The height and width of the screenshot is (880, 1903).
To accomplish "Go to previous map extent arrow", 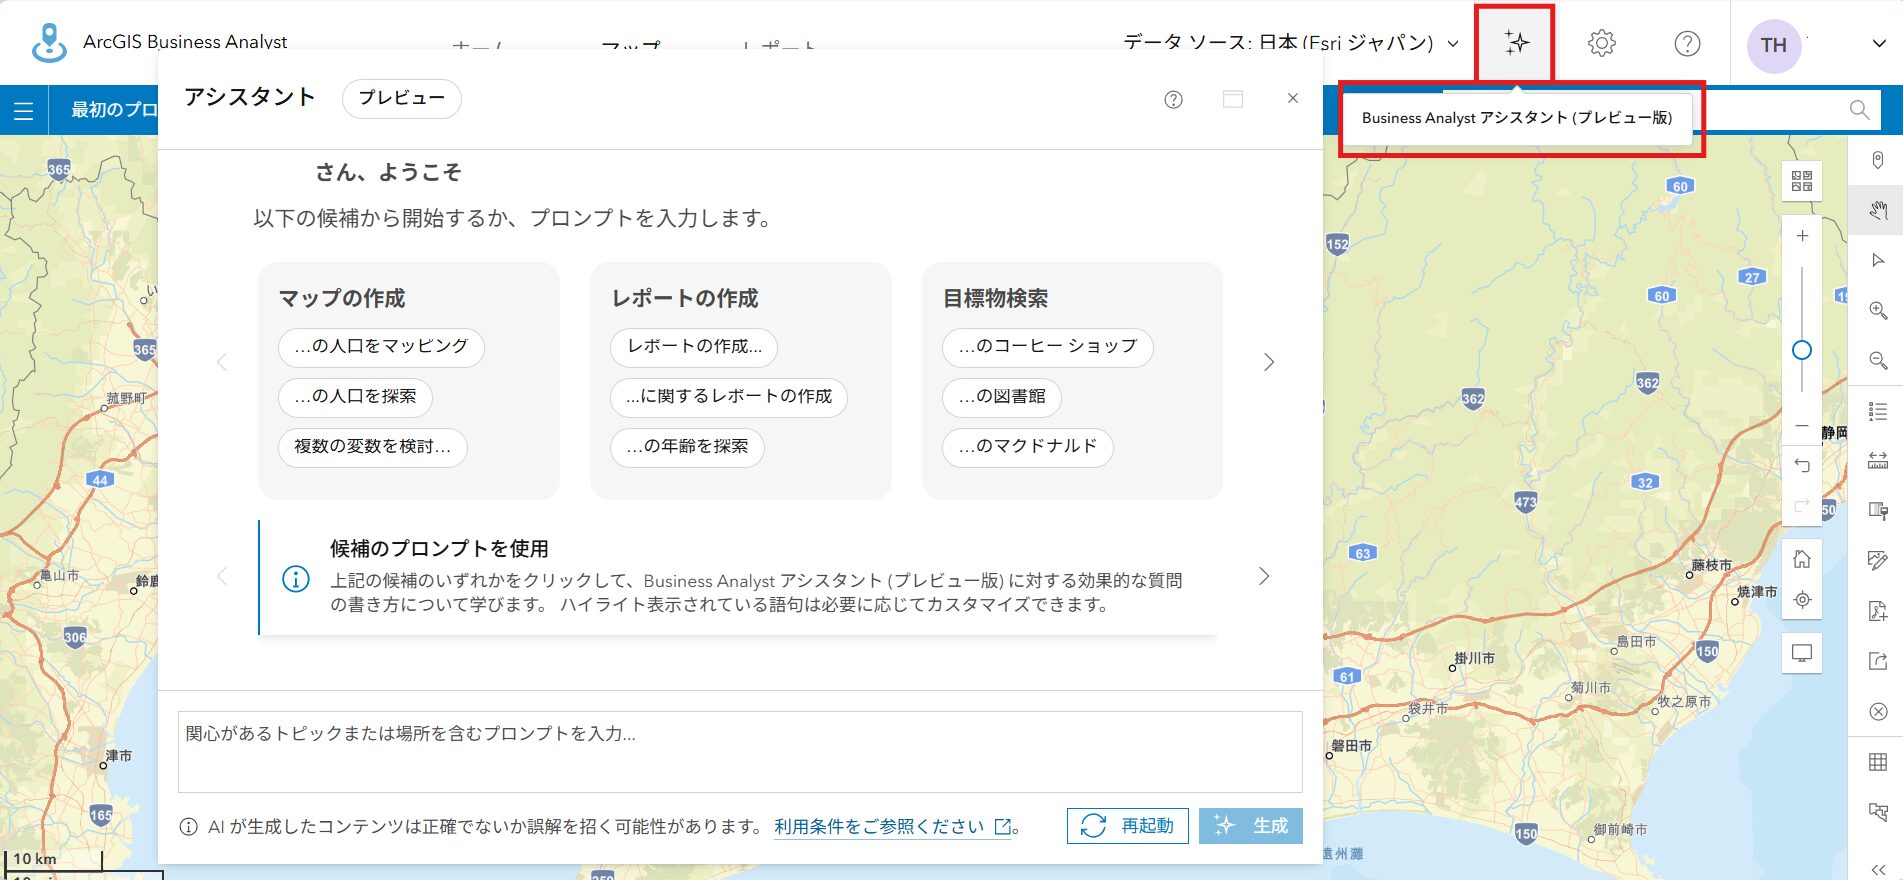I will pos(1802,466).
